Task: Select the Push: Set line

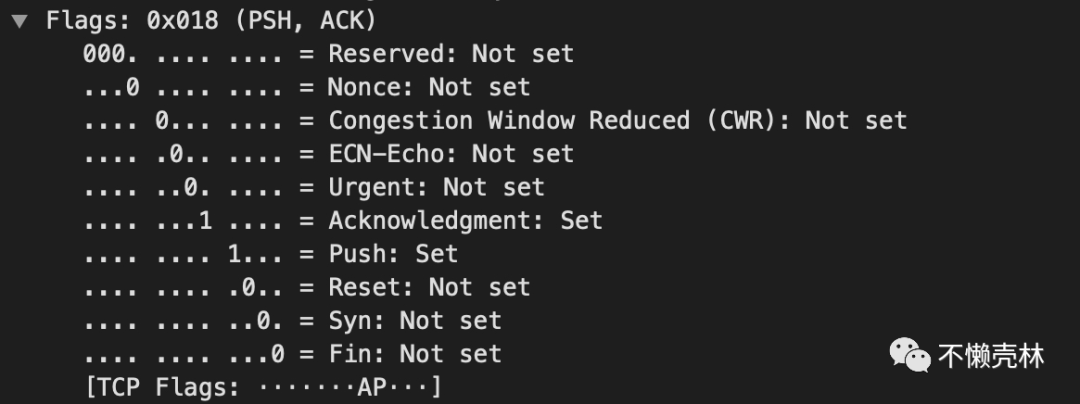Action: (x=270, y=254)
